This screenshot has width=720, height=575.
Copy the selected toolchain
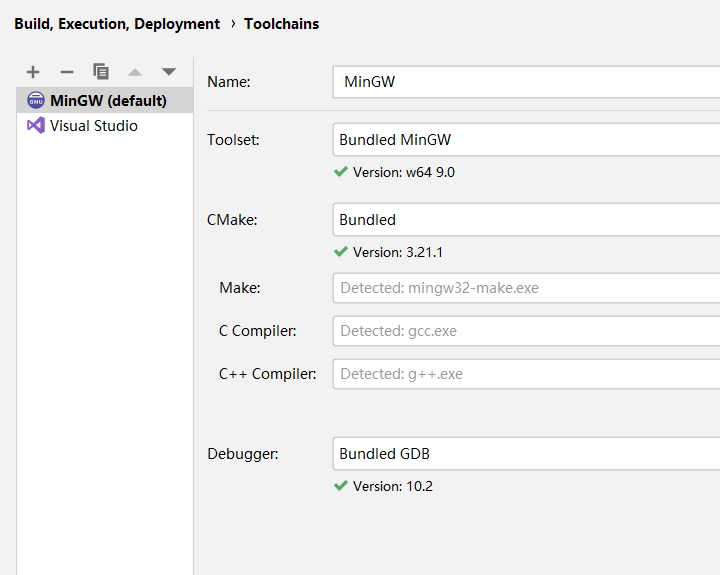click(101, 72)
